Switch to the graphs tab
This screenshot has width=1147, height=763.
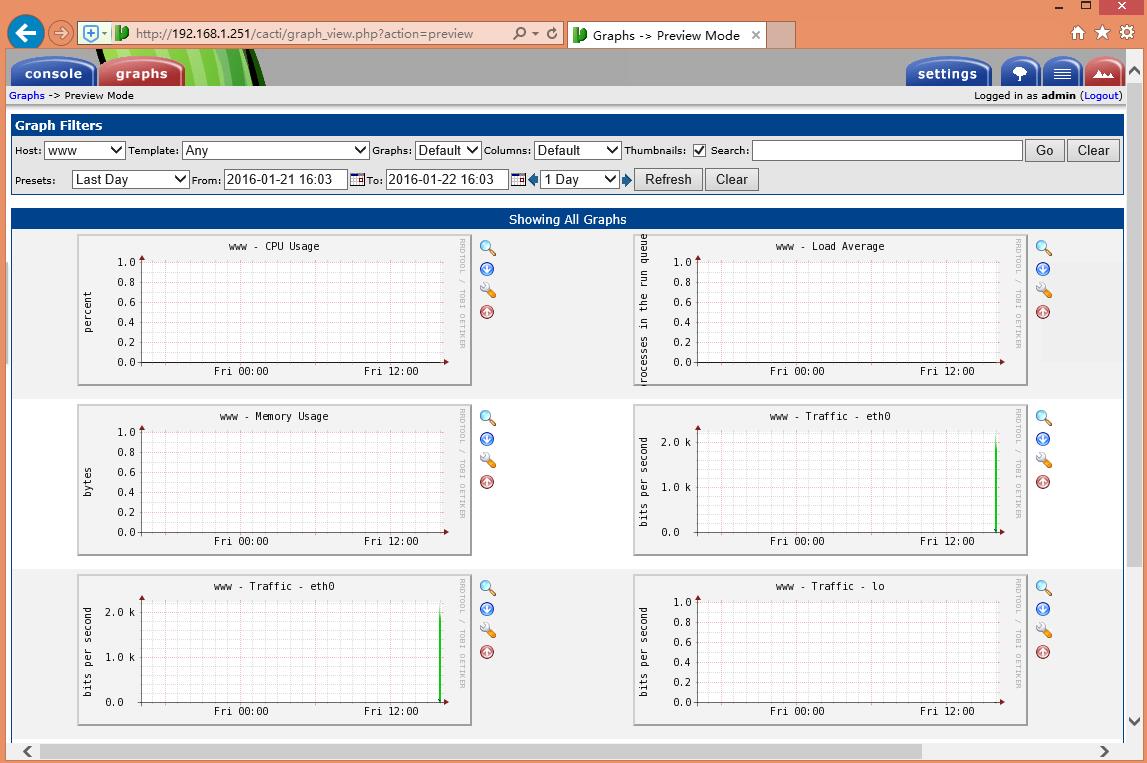pos(141,73)
